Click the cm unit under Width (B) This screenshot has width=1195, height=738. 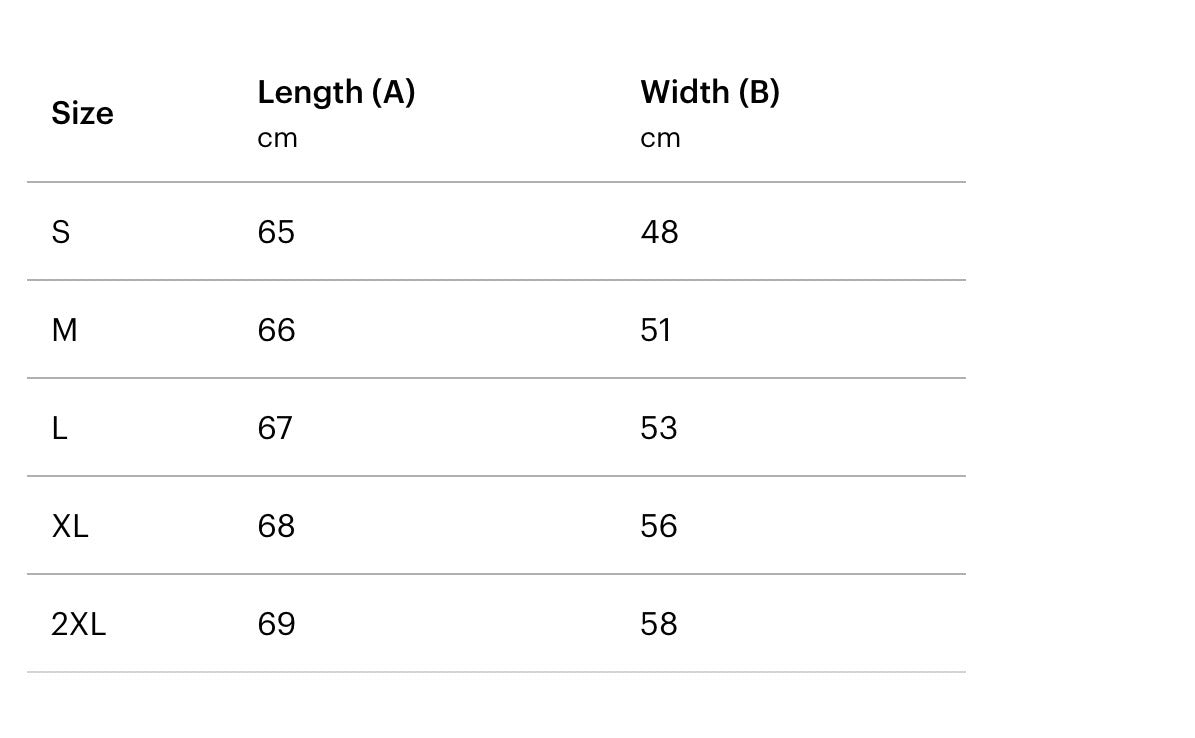[x=660, y=138]
